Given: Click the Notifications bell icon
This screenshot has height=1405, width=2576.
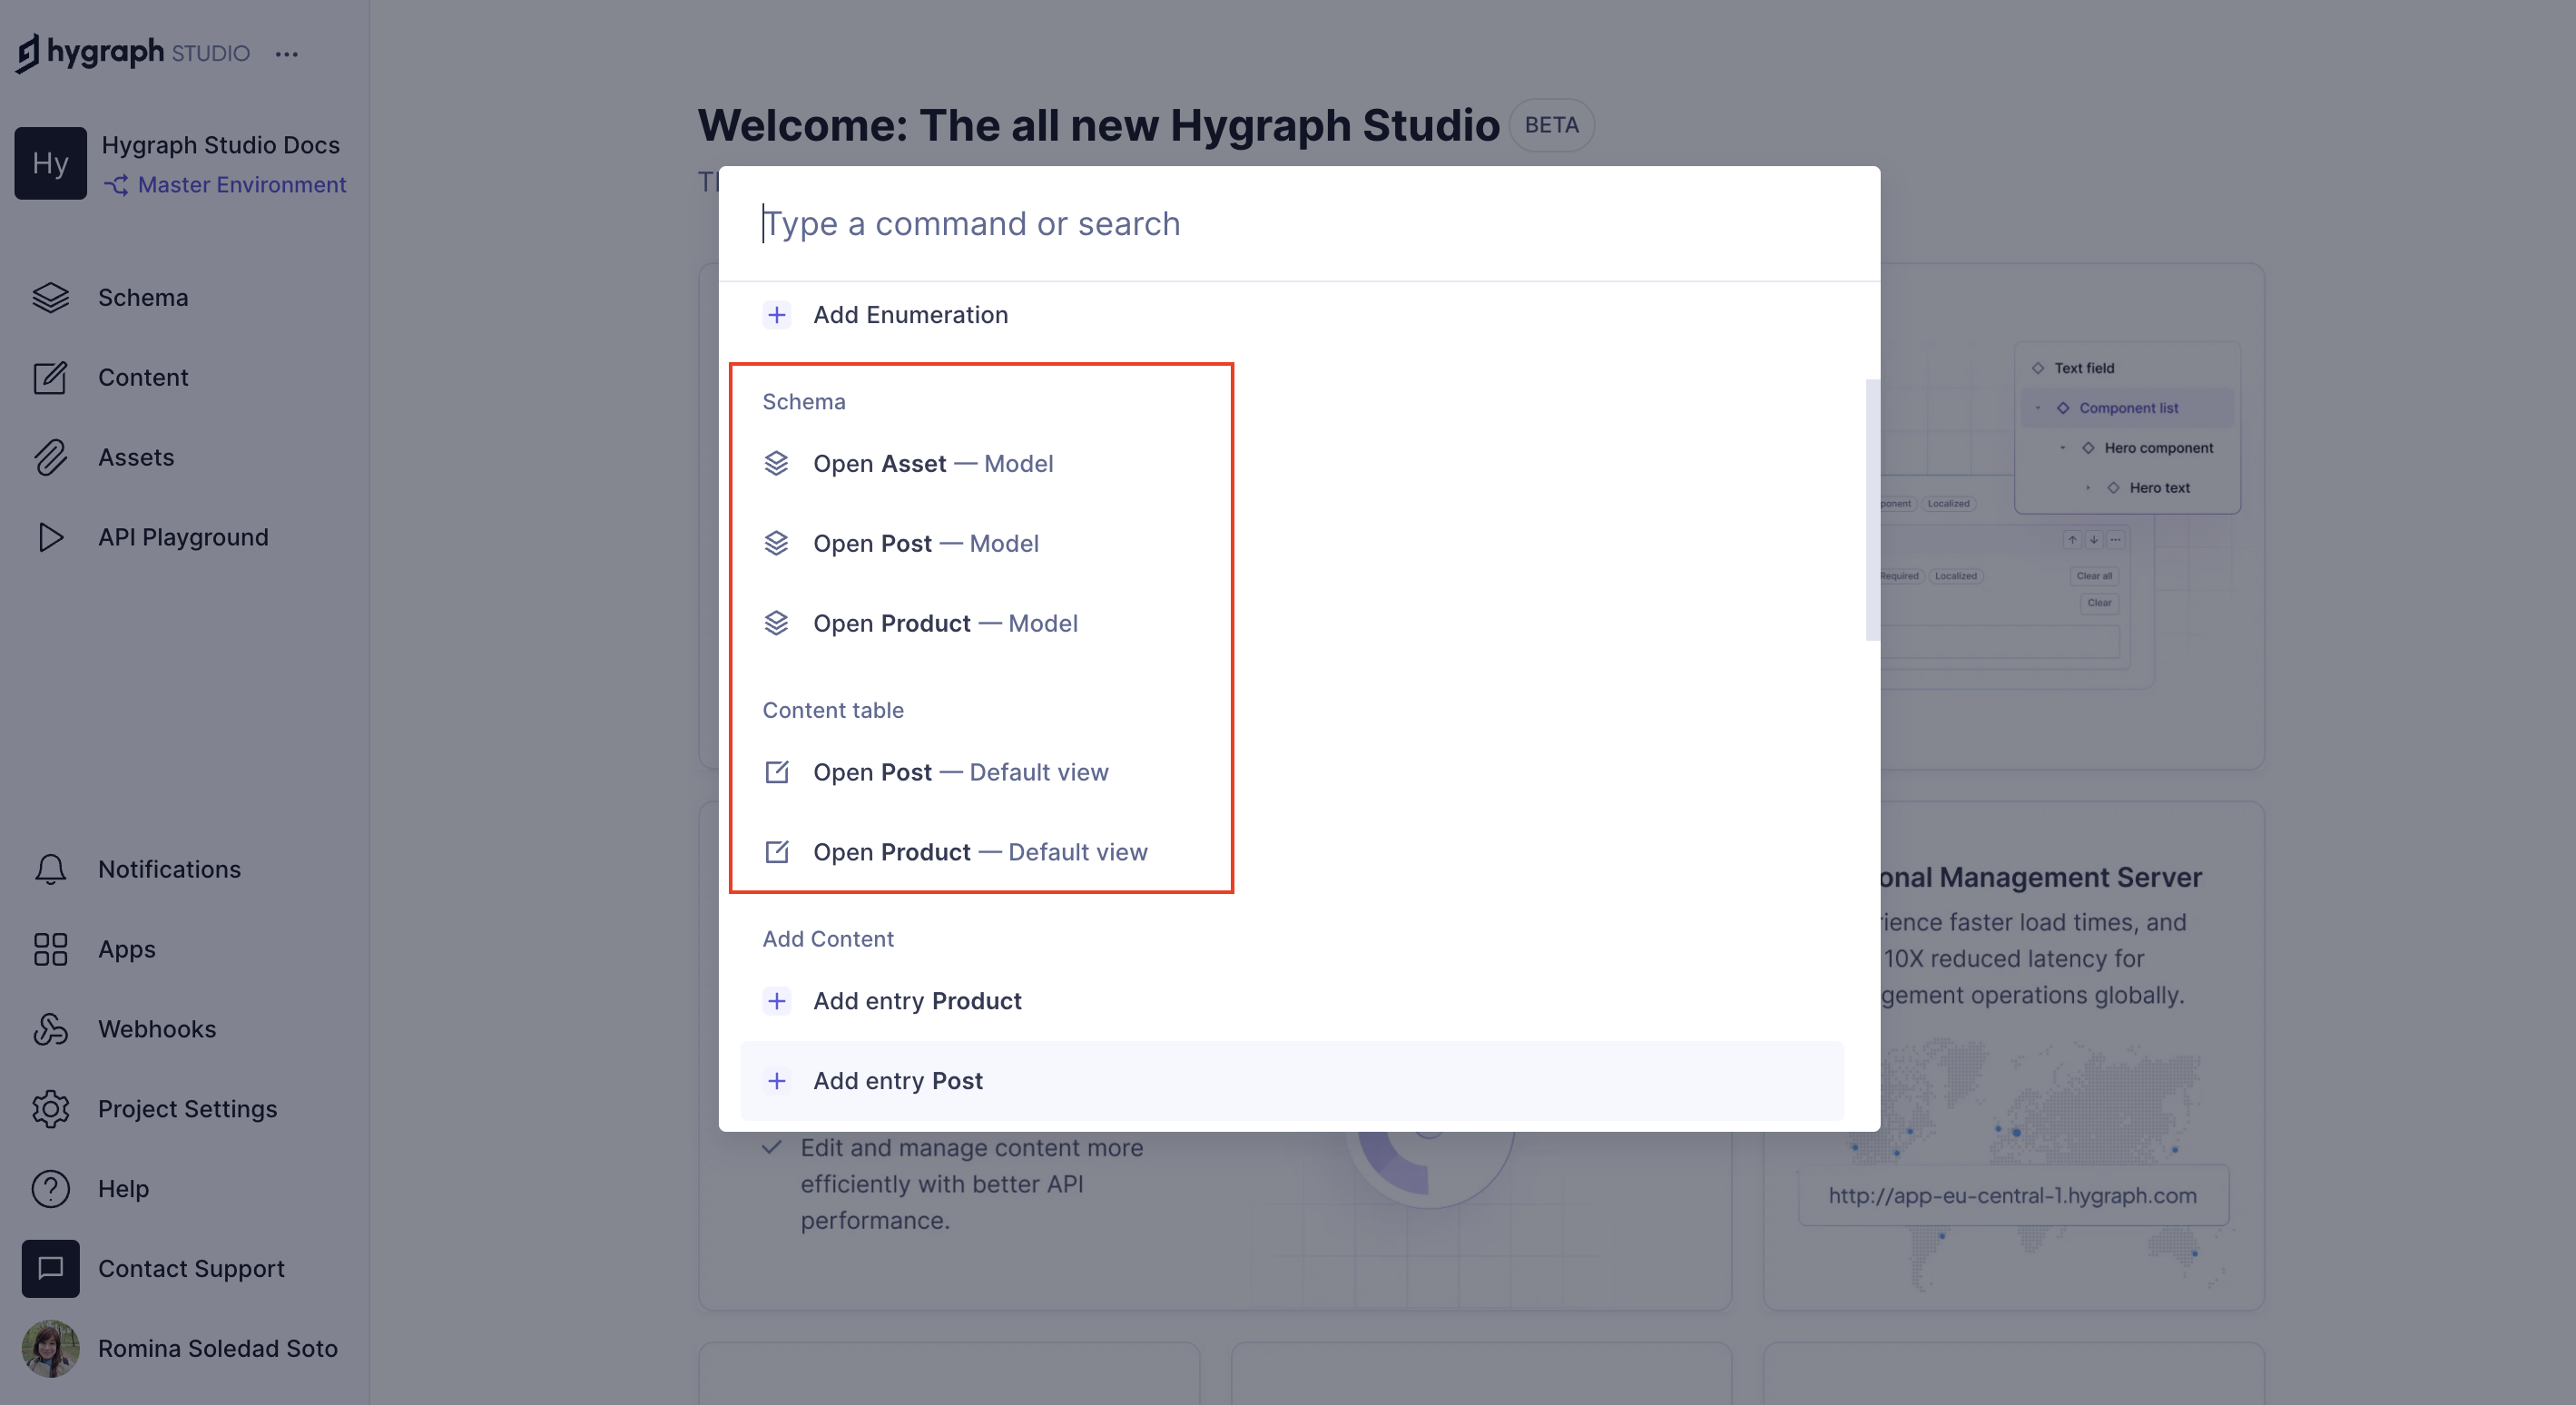Looking at the screenshot, I should (x=50, y=869).
